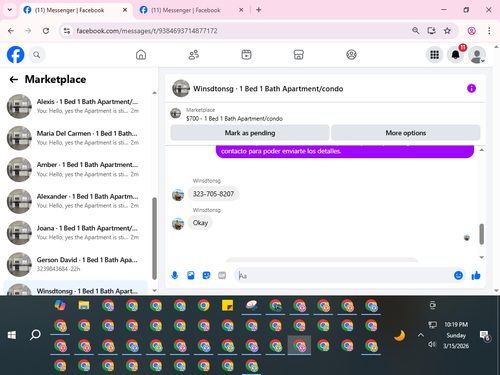The width and height of the screenshot is (500, 375).
Task: Click the install app icon in address bar
Action: click(432, 31)
